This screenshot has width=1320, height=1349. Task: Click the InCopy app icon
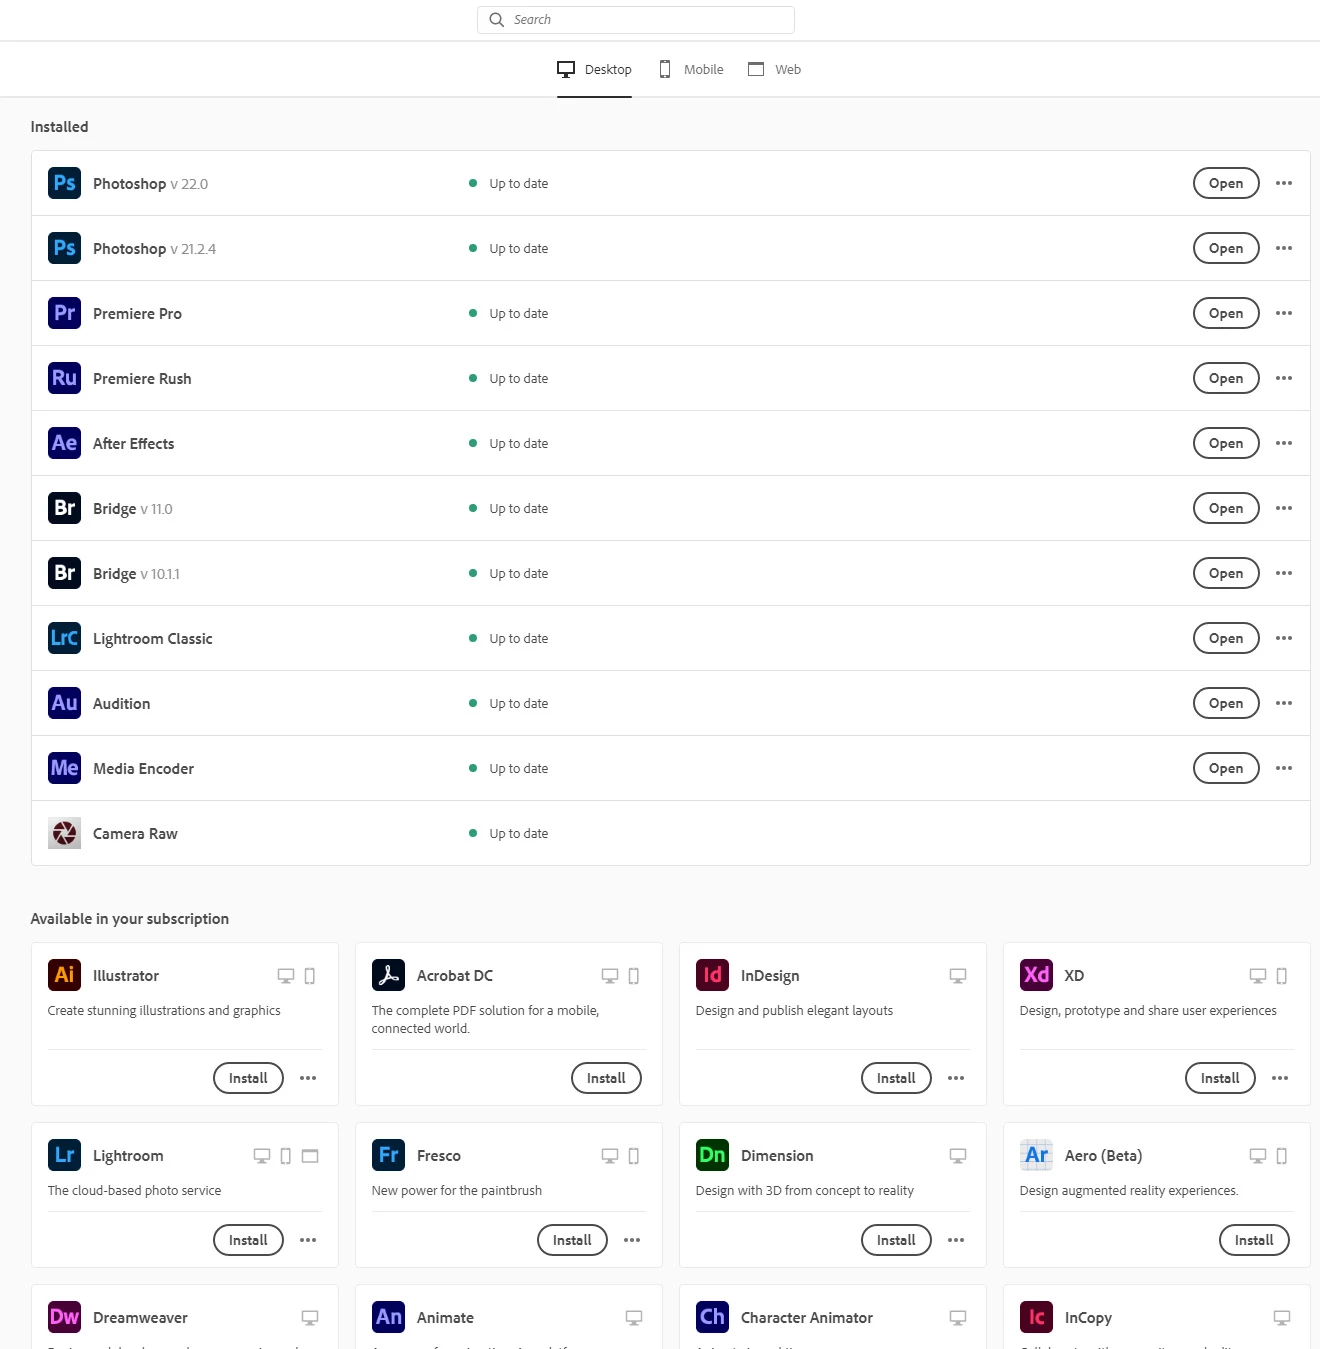pyautogui.click(x=1036, y=1317)
